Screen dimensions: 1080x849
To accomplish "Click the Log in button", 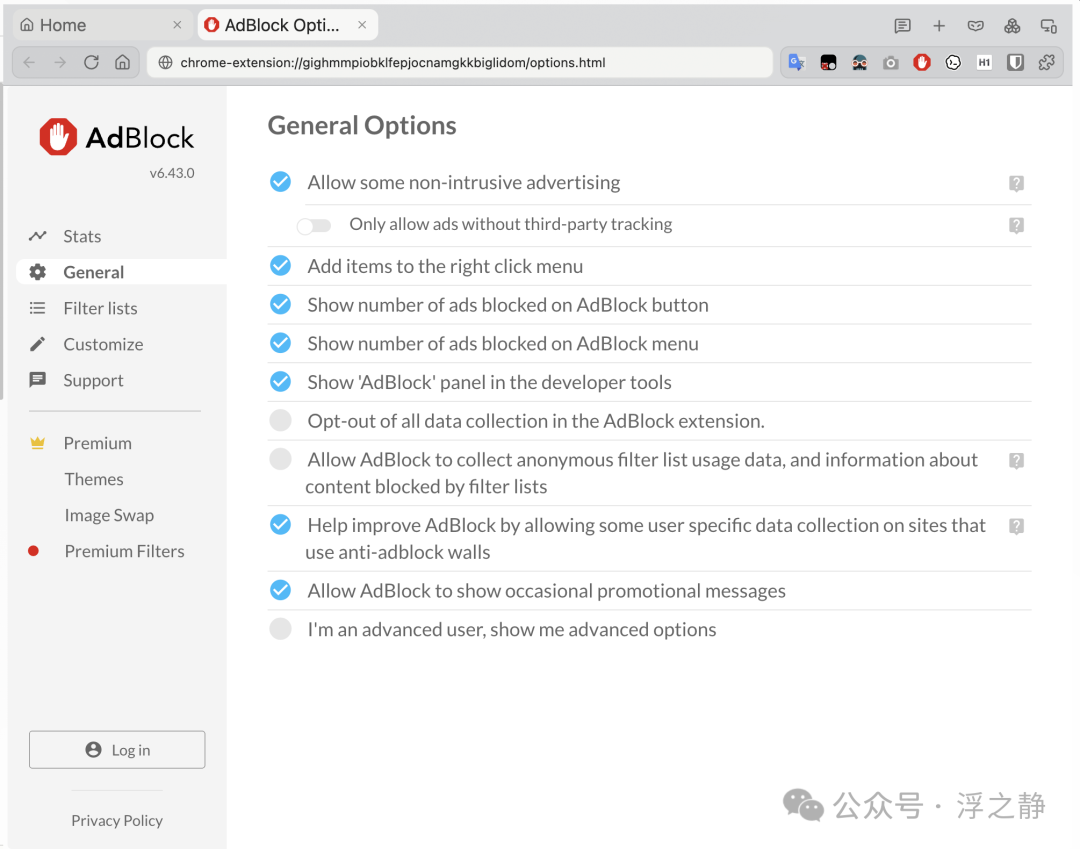I will pos(117,750).
